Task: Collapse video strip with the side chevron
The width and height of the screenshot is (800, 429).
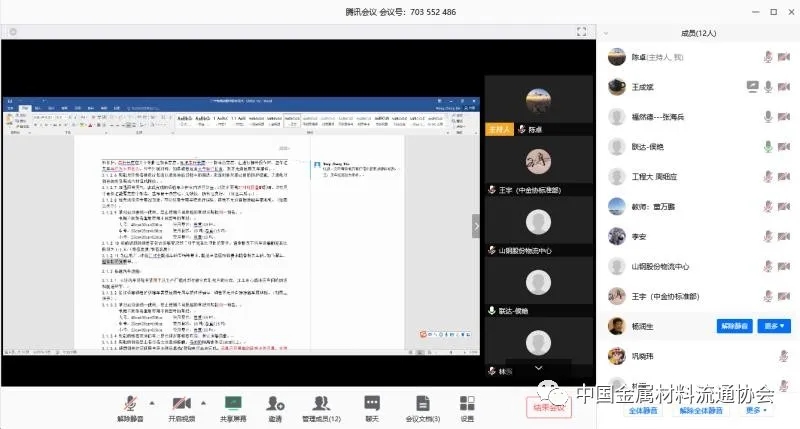Action: coord(476,227)
